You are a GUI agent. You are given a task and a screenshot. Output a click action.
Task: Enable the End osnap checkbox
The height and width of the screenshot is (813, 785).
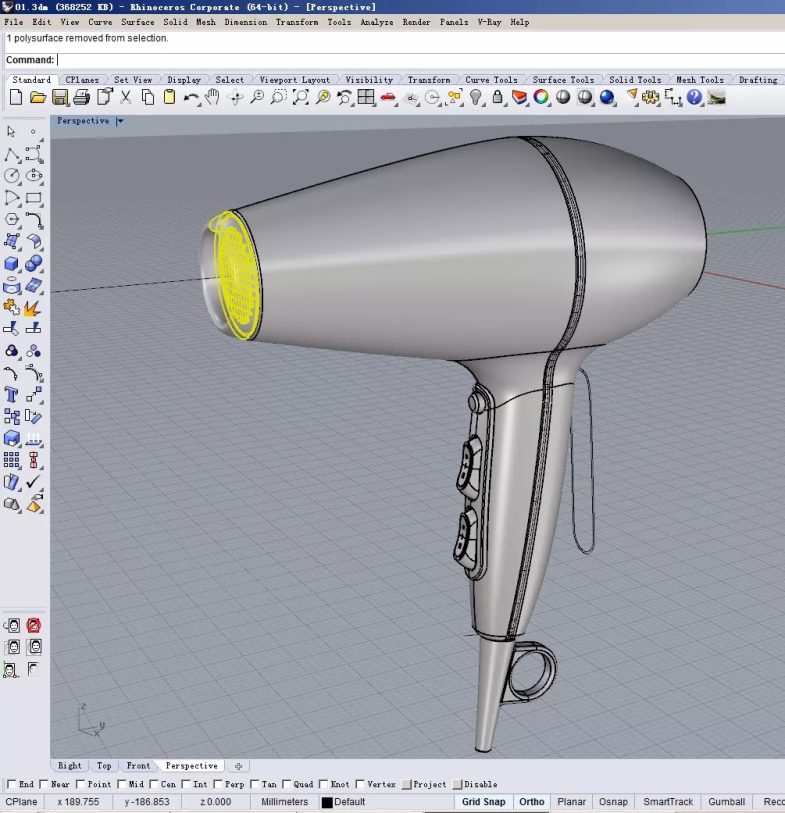click(x=11, y=785)
